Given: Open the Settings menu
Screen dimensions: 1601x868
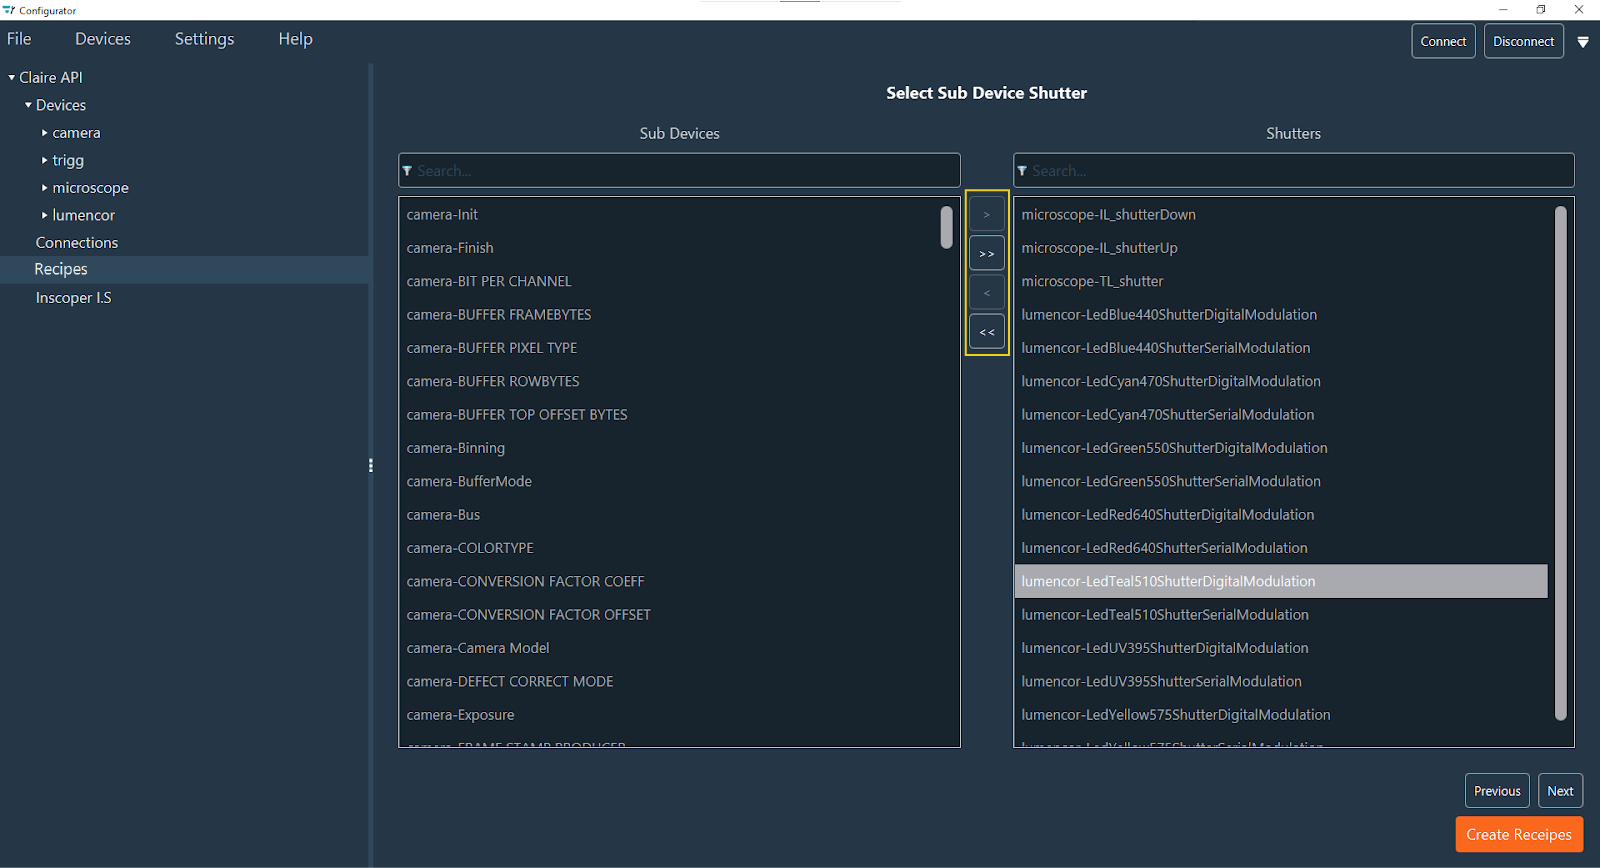Looking at the screenshot, I should 204,39.
